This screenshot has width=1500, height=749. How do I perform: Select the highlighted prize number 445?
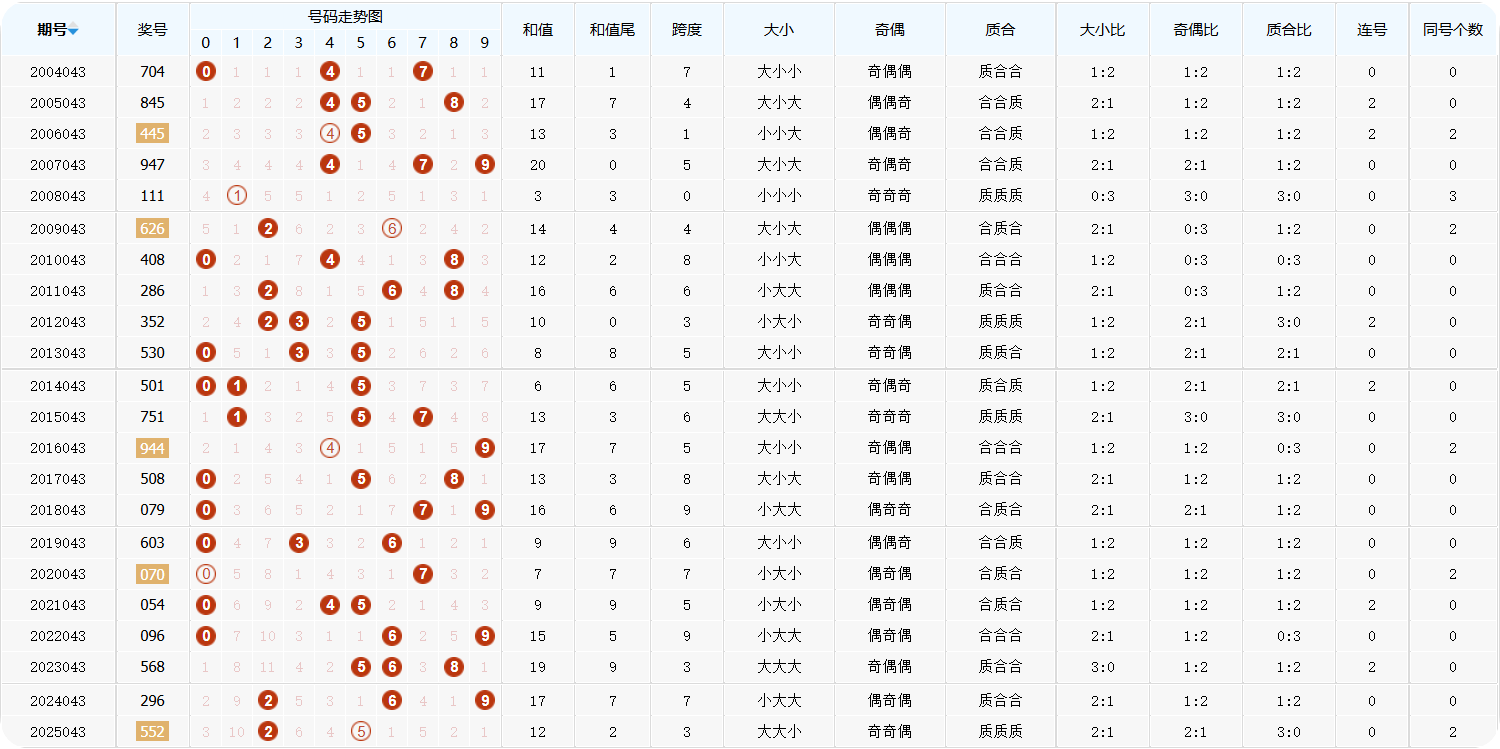pos(152,134)
